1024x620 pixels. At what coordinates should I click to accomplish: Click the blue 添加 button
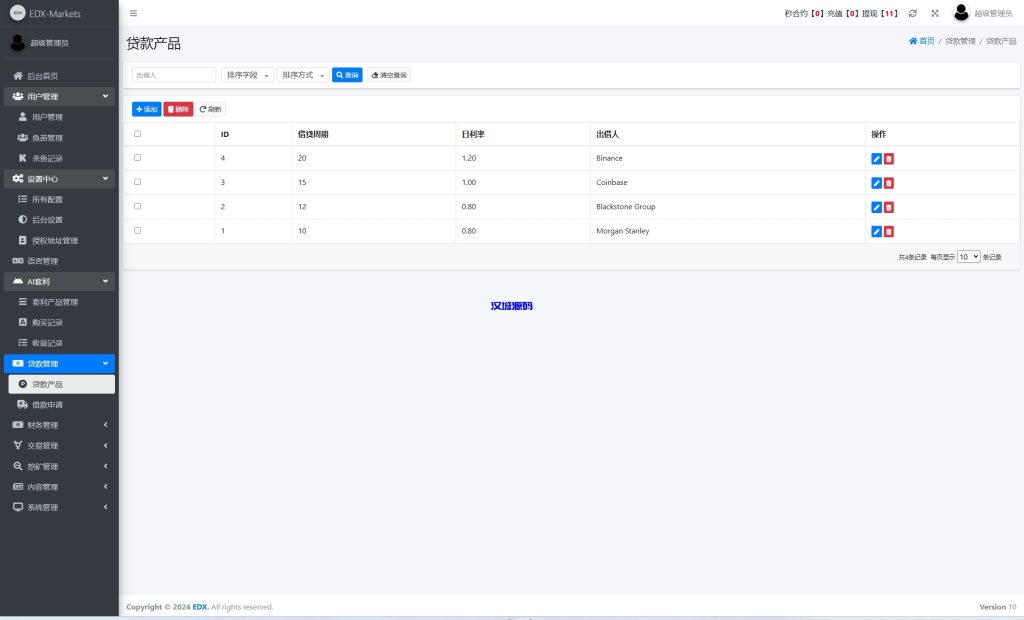click(x=146, y=109)
